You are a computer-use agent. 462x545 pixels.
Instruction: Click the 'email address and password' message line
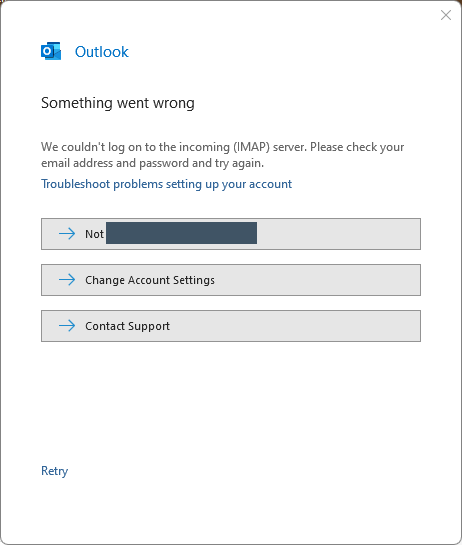(x=153, y=163)
